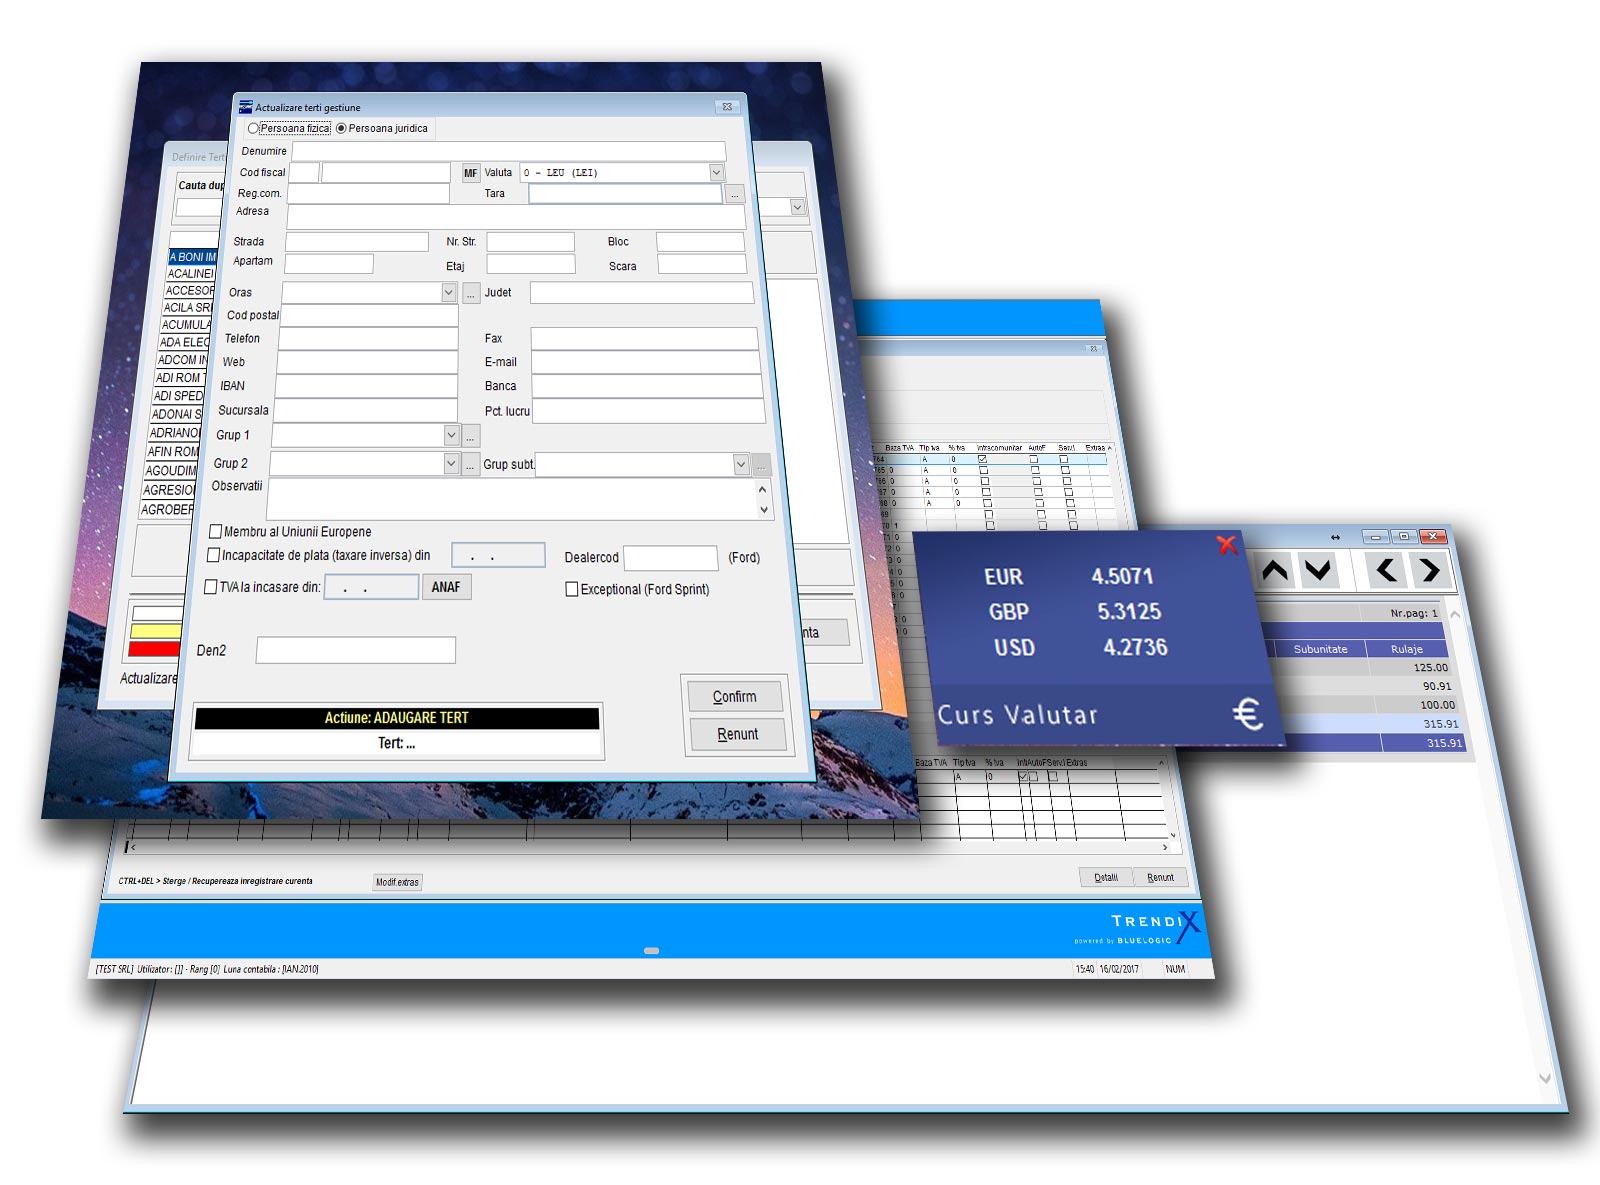Select A BONI IM row in terti list
The width and height of the screenshot is (1600, 1185).
pos(193,257)
